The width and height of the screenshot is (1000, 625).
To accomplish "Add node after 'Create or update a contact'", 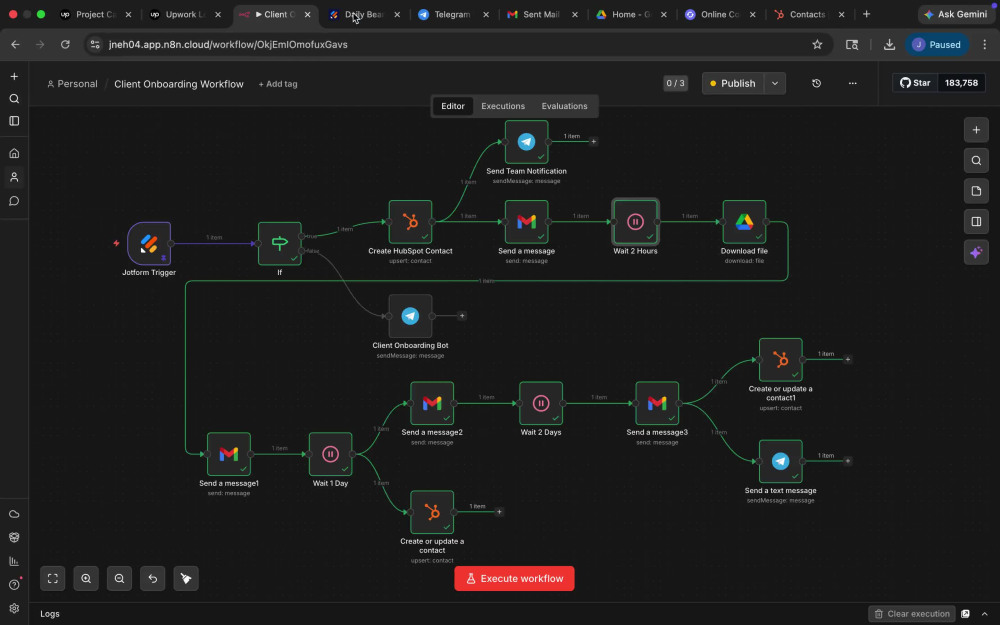I will tap(499, 512).
